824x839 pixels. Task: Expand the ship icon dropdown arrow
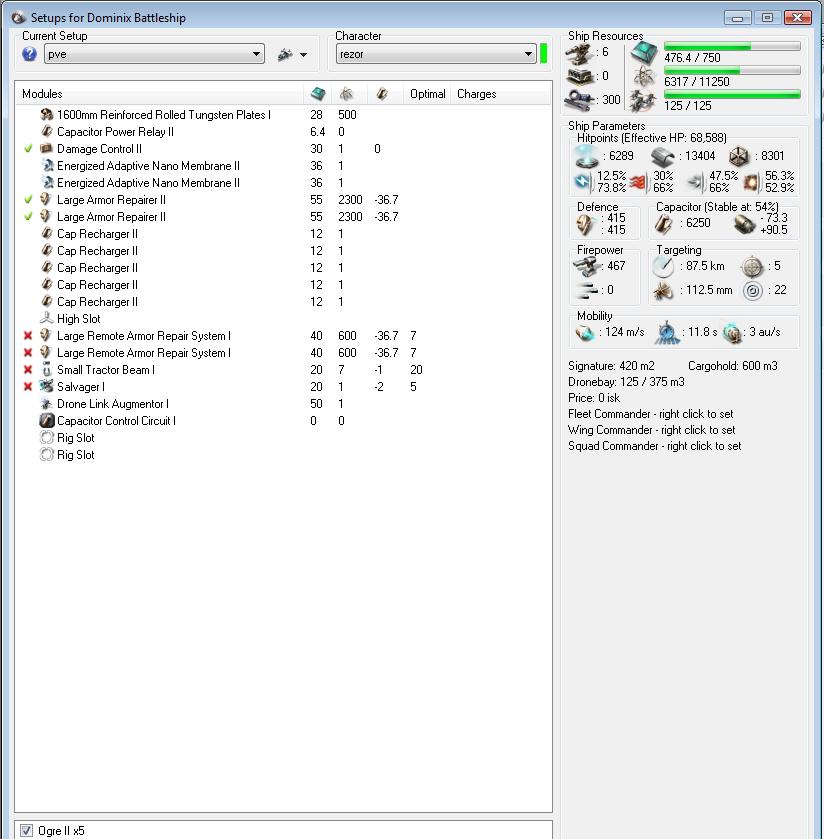tap(303, 55)
